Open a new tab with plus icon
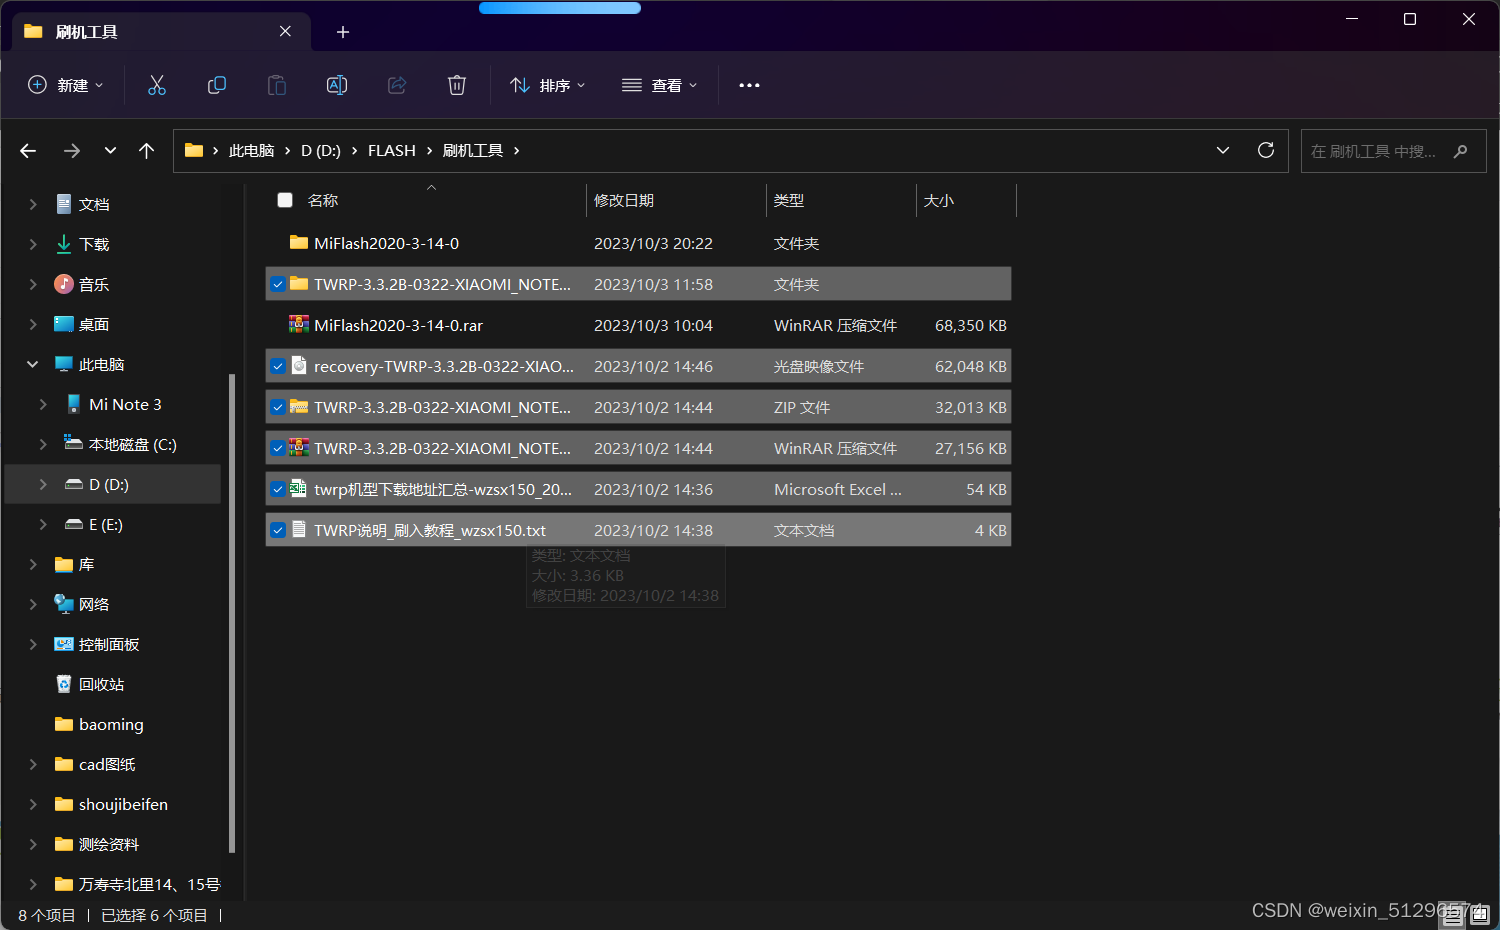Image resolution: width=1500 pixels, height=930 pixels. pos(343,32)
